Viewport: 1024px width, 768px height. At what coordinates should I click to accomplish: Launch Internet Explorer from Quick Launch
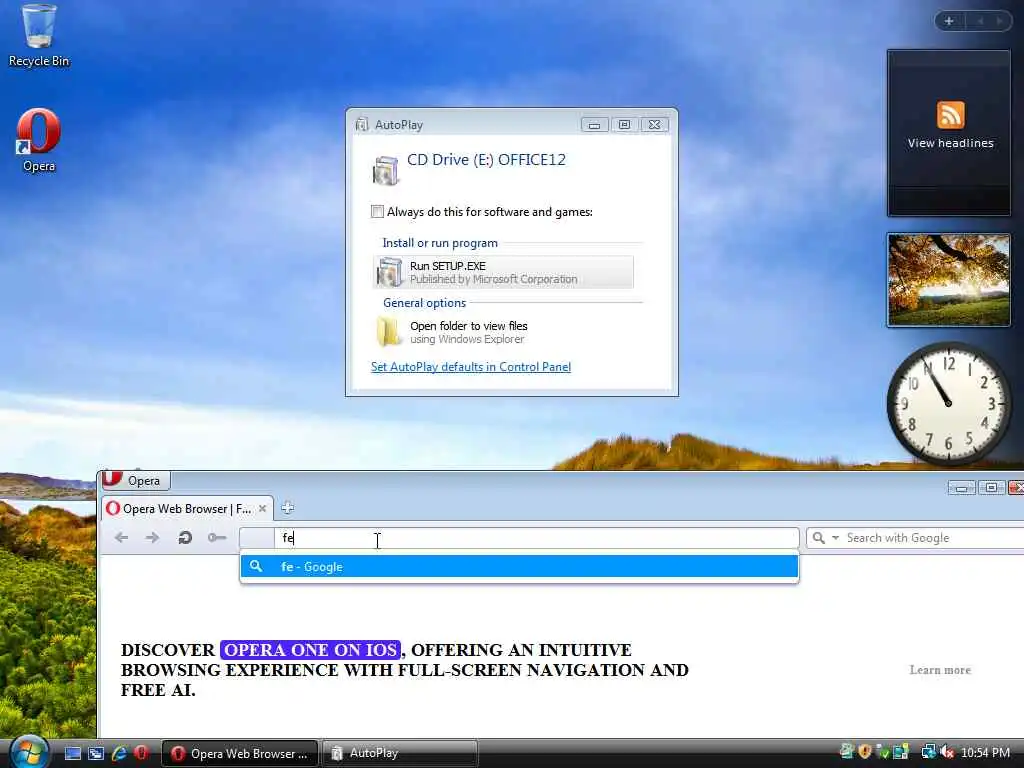[x=119, y=753]
